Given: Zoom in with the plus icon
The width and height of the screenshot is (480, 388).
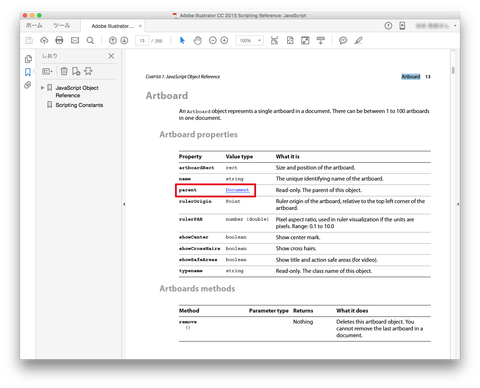Looking at the screenshot, I should (x=224, y=40).
